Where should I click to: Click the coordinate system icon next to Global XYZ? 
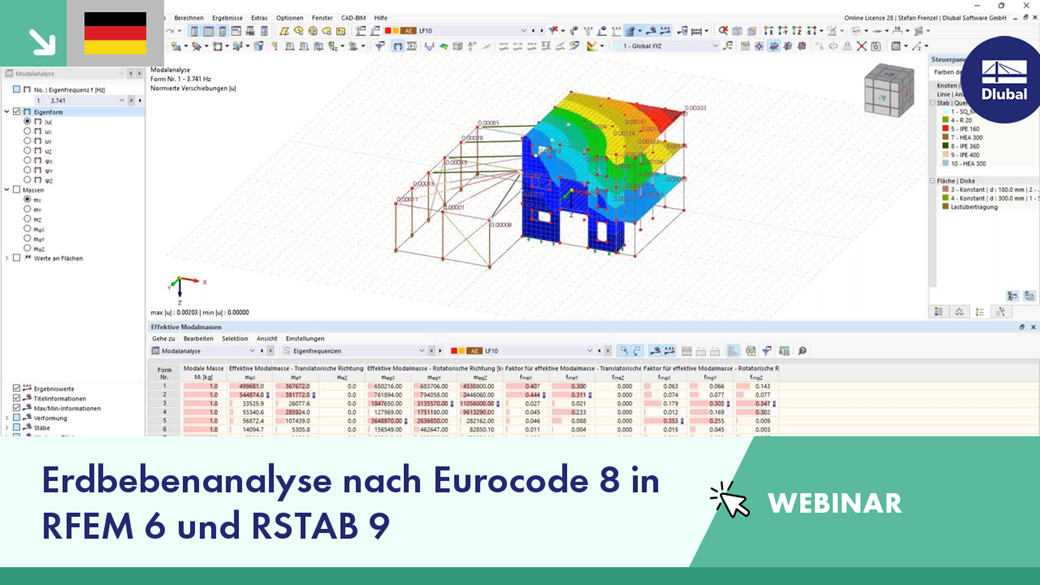(728, 46)
